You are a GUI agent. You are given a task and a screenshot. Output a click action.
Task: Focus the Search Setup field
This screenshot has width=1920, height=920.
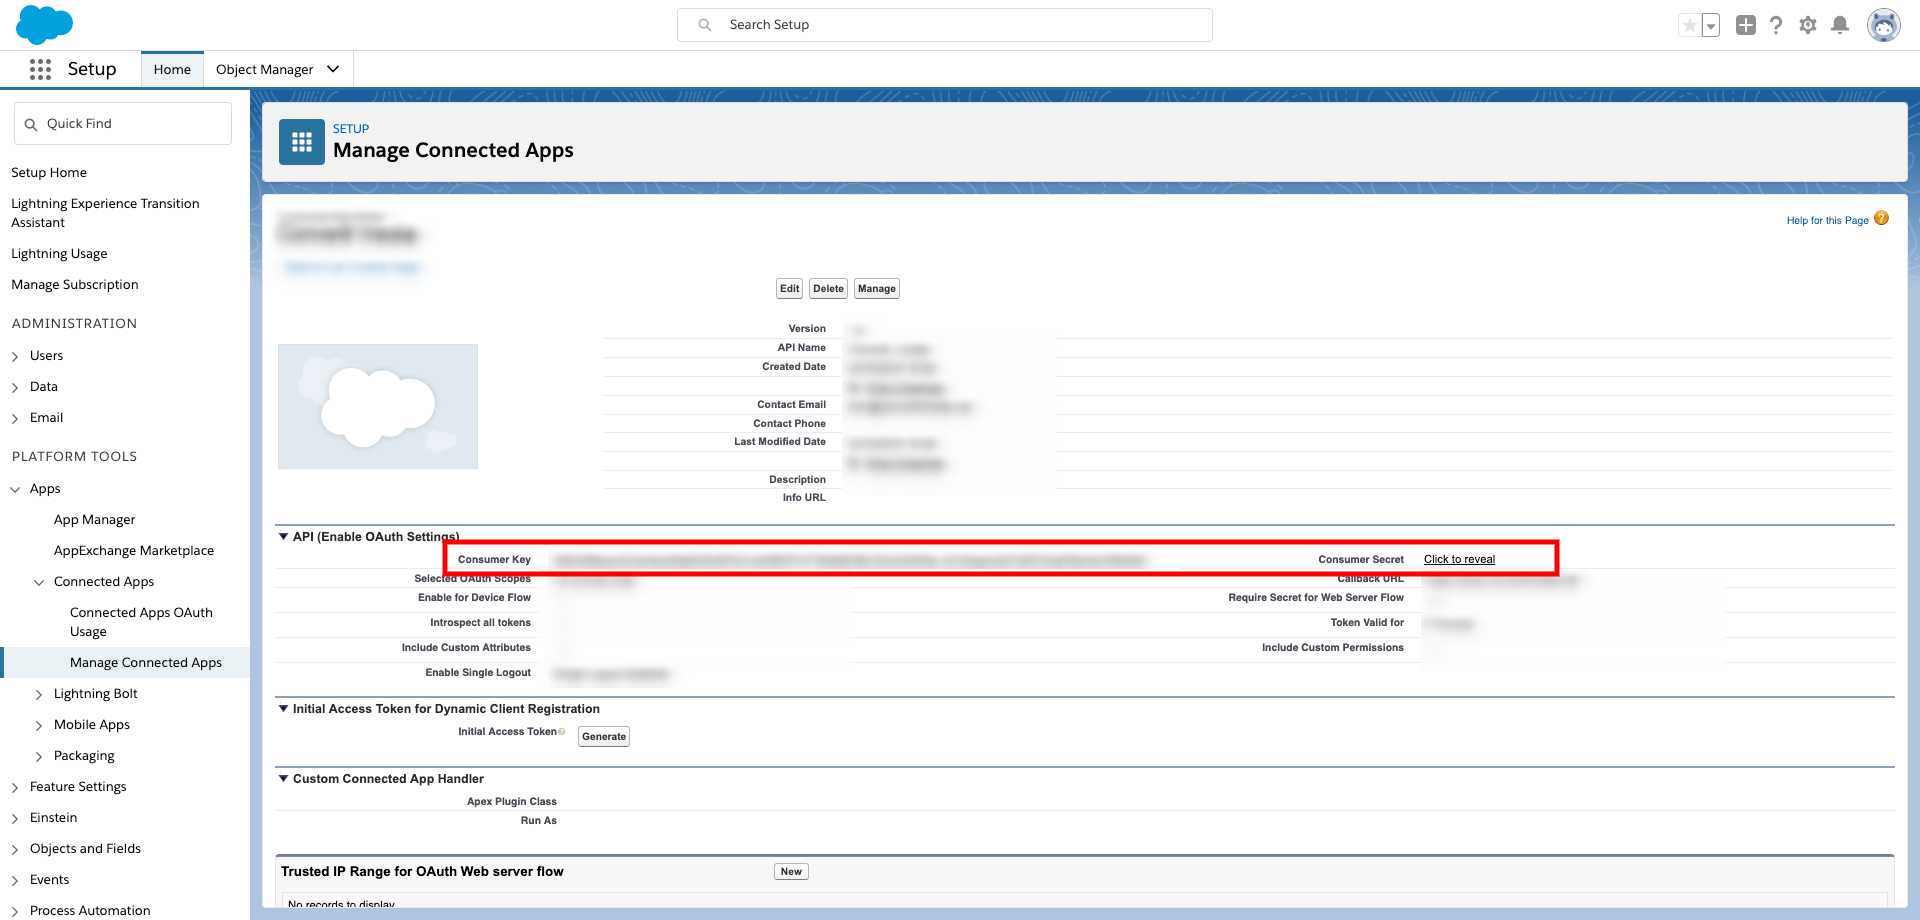(944, 25)
